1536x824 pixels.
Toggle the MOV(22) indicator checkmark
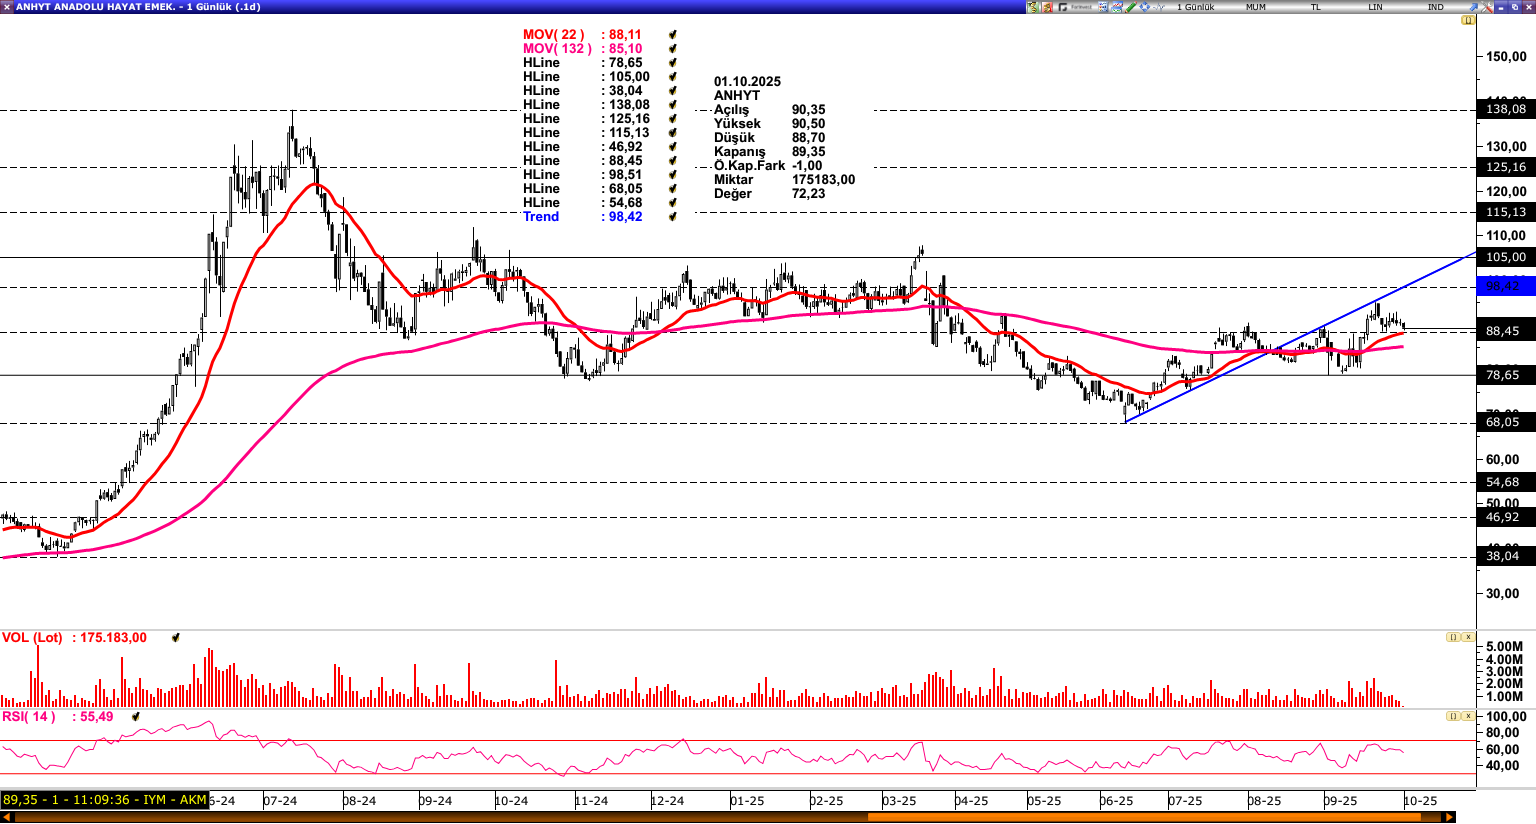(673, 35)
